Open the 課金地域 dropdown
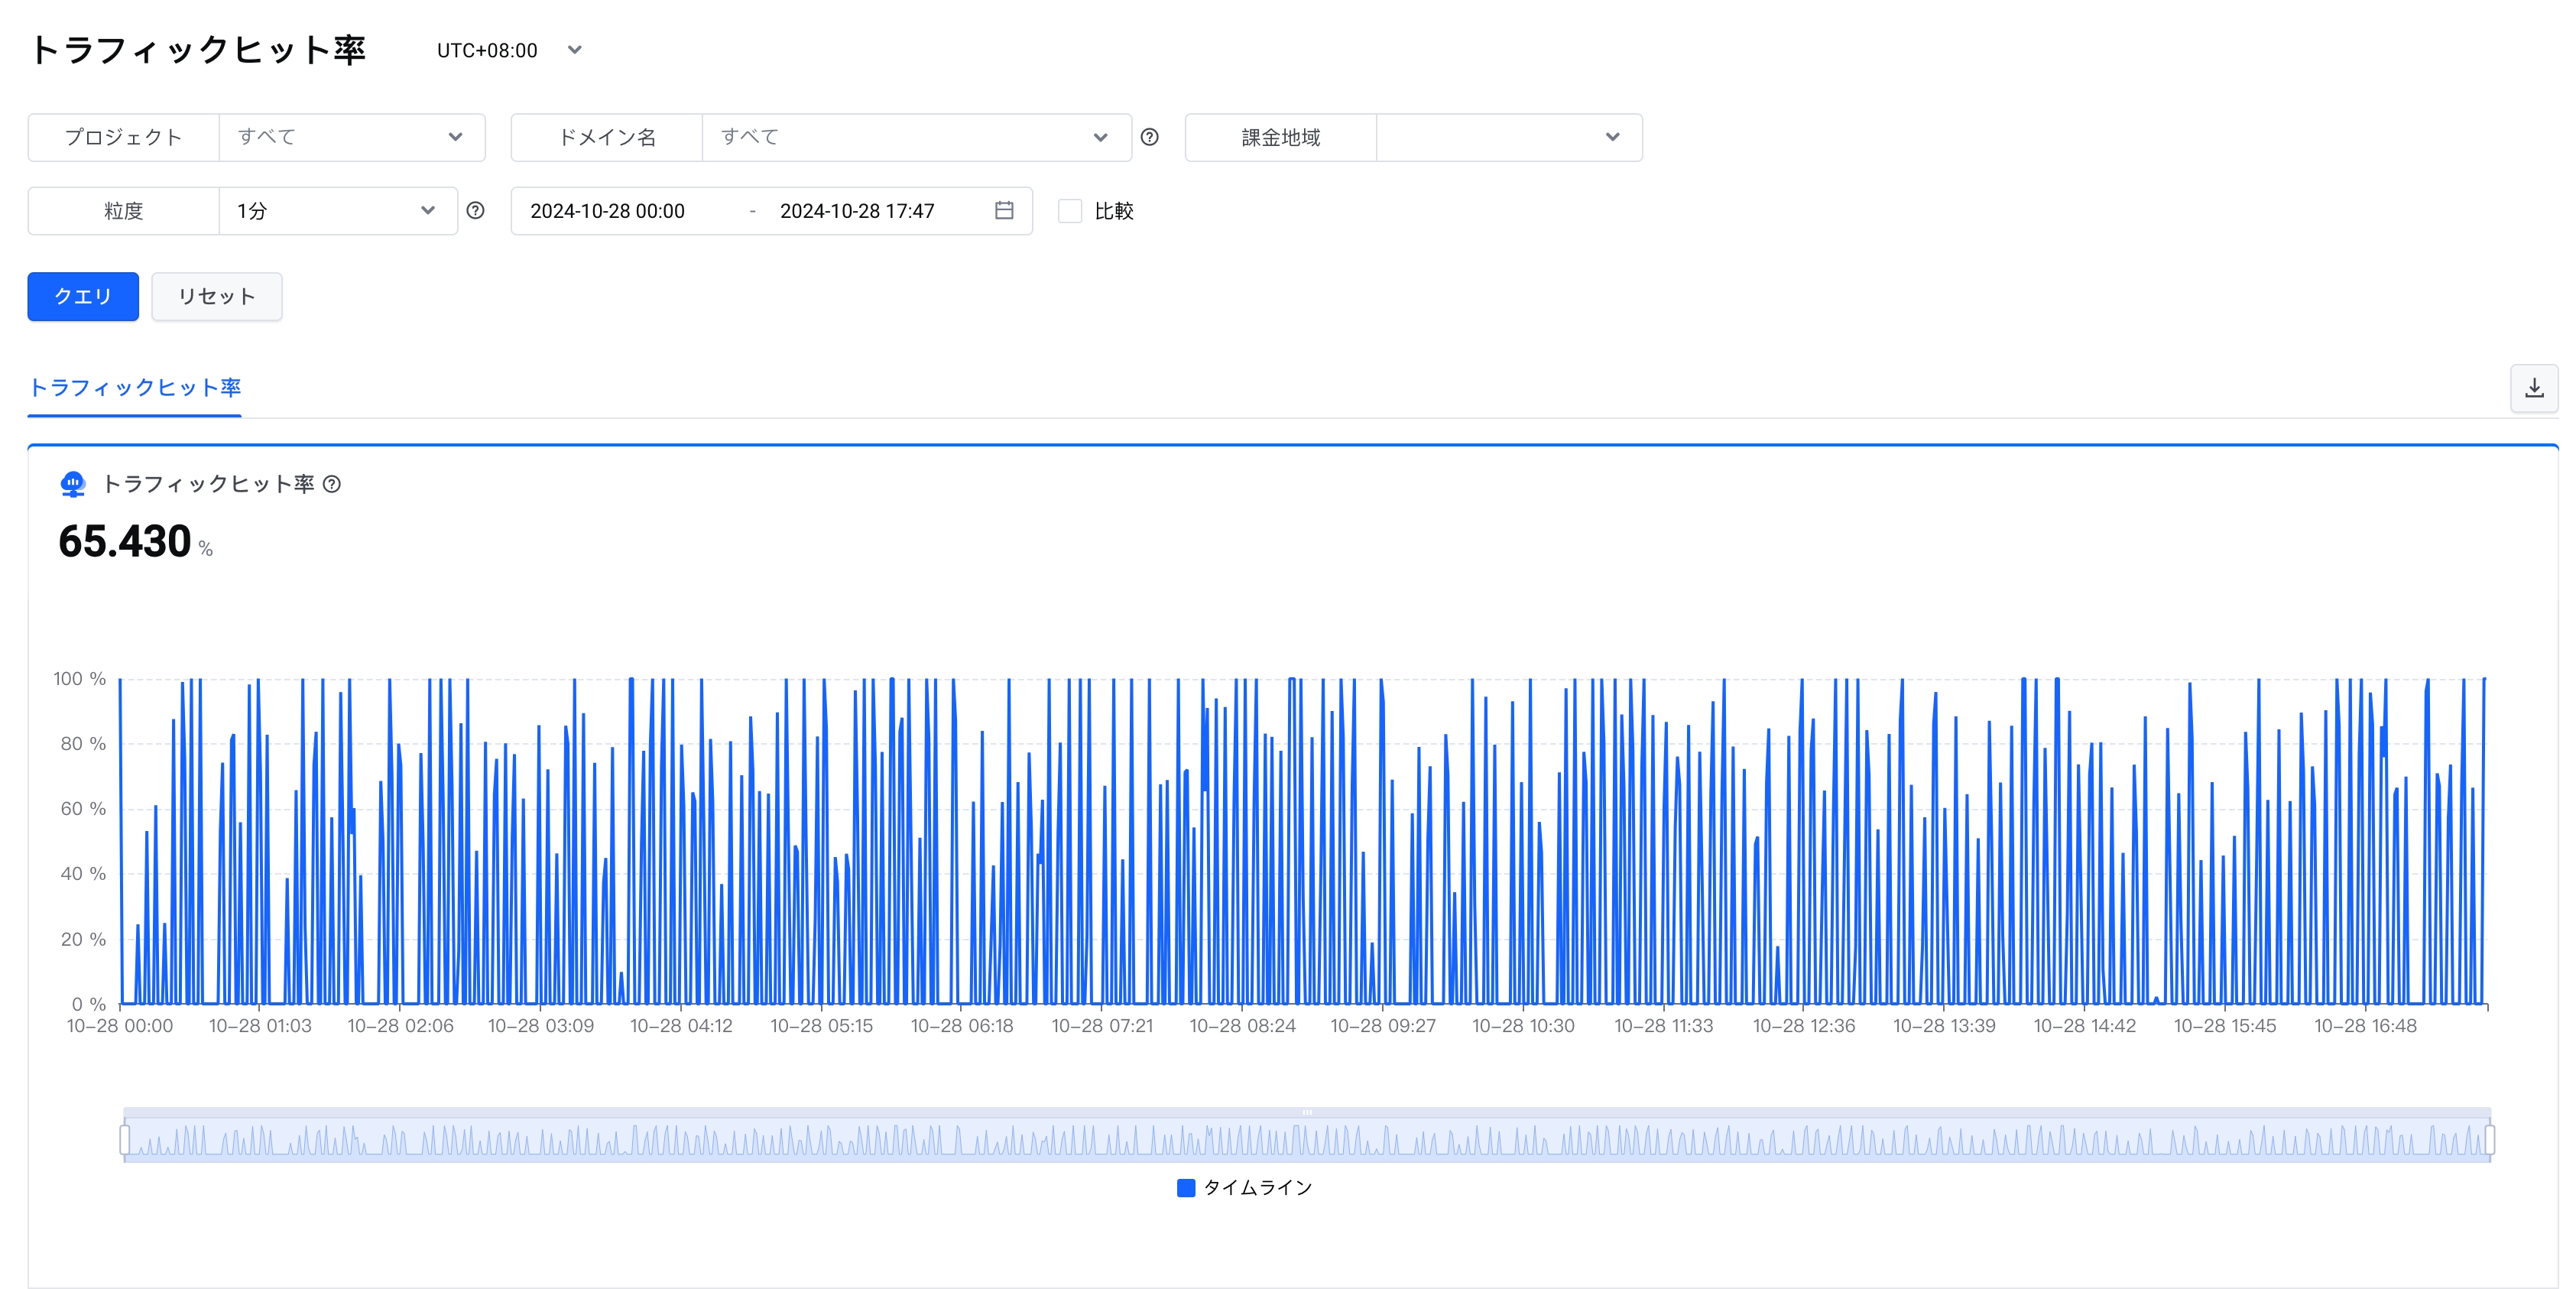 (x=1509, y=137)
